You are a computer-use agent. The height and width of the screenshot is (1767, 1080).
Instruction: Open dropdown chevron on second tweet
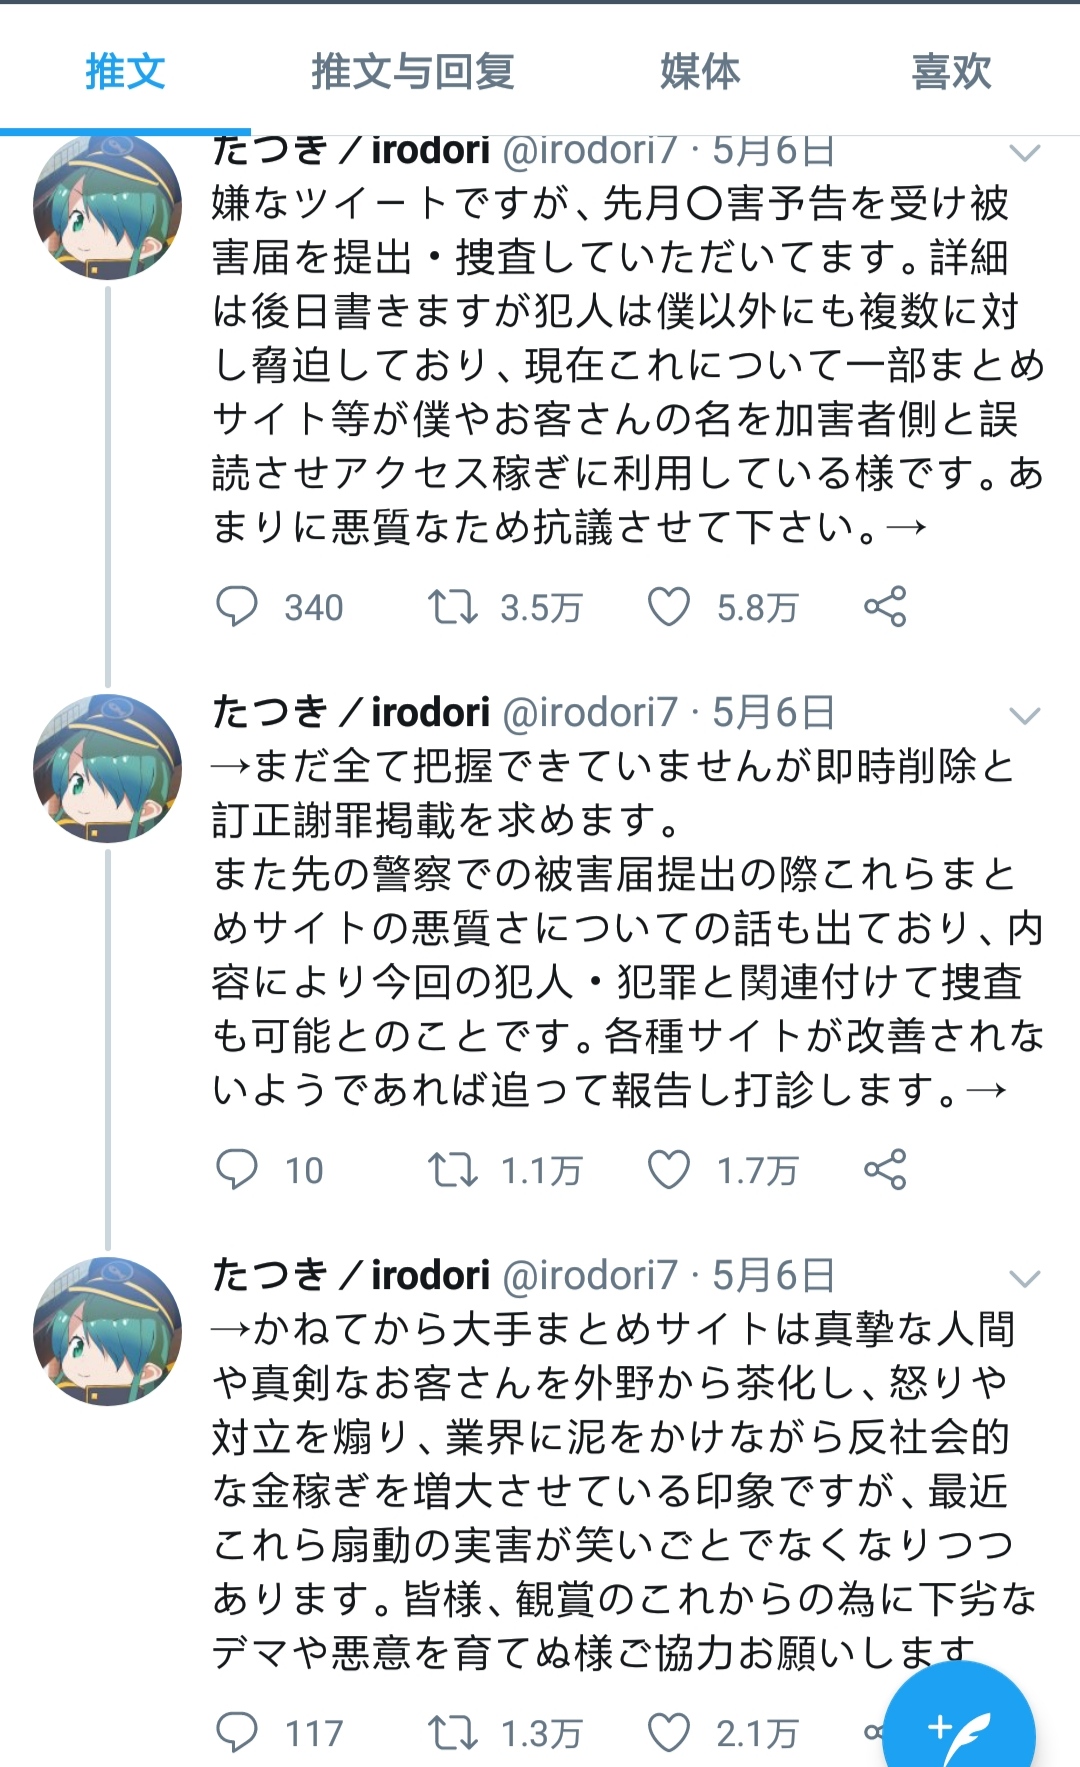click(x=1025, y=715)
